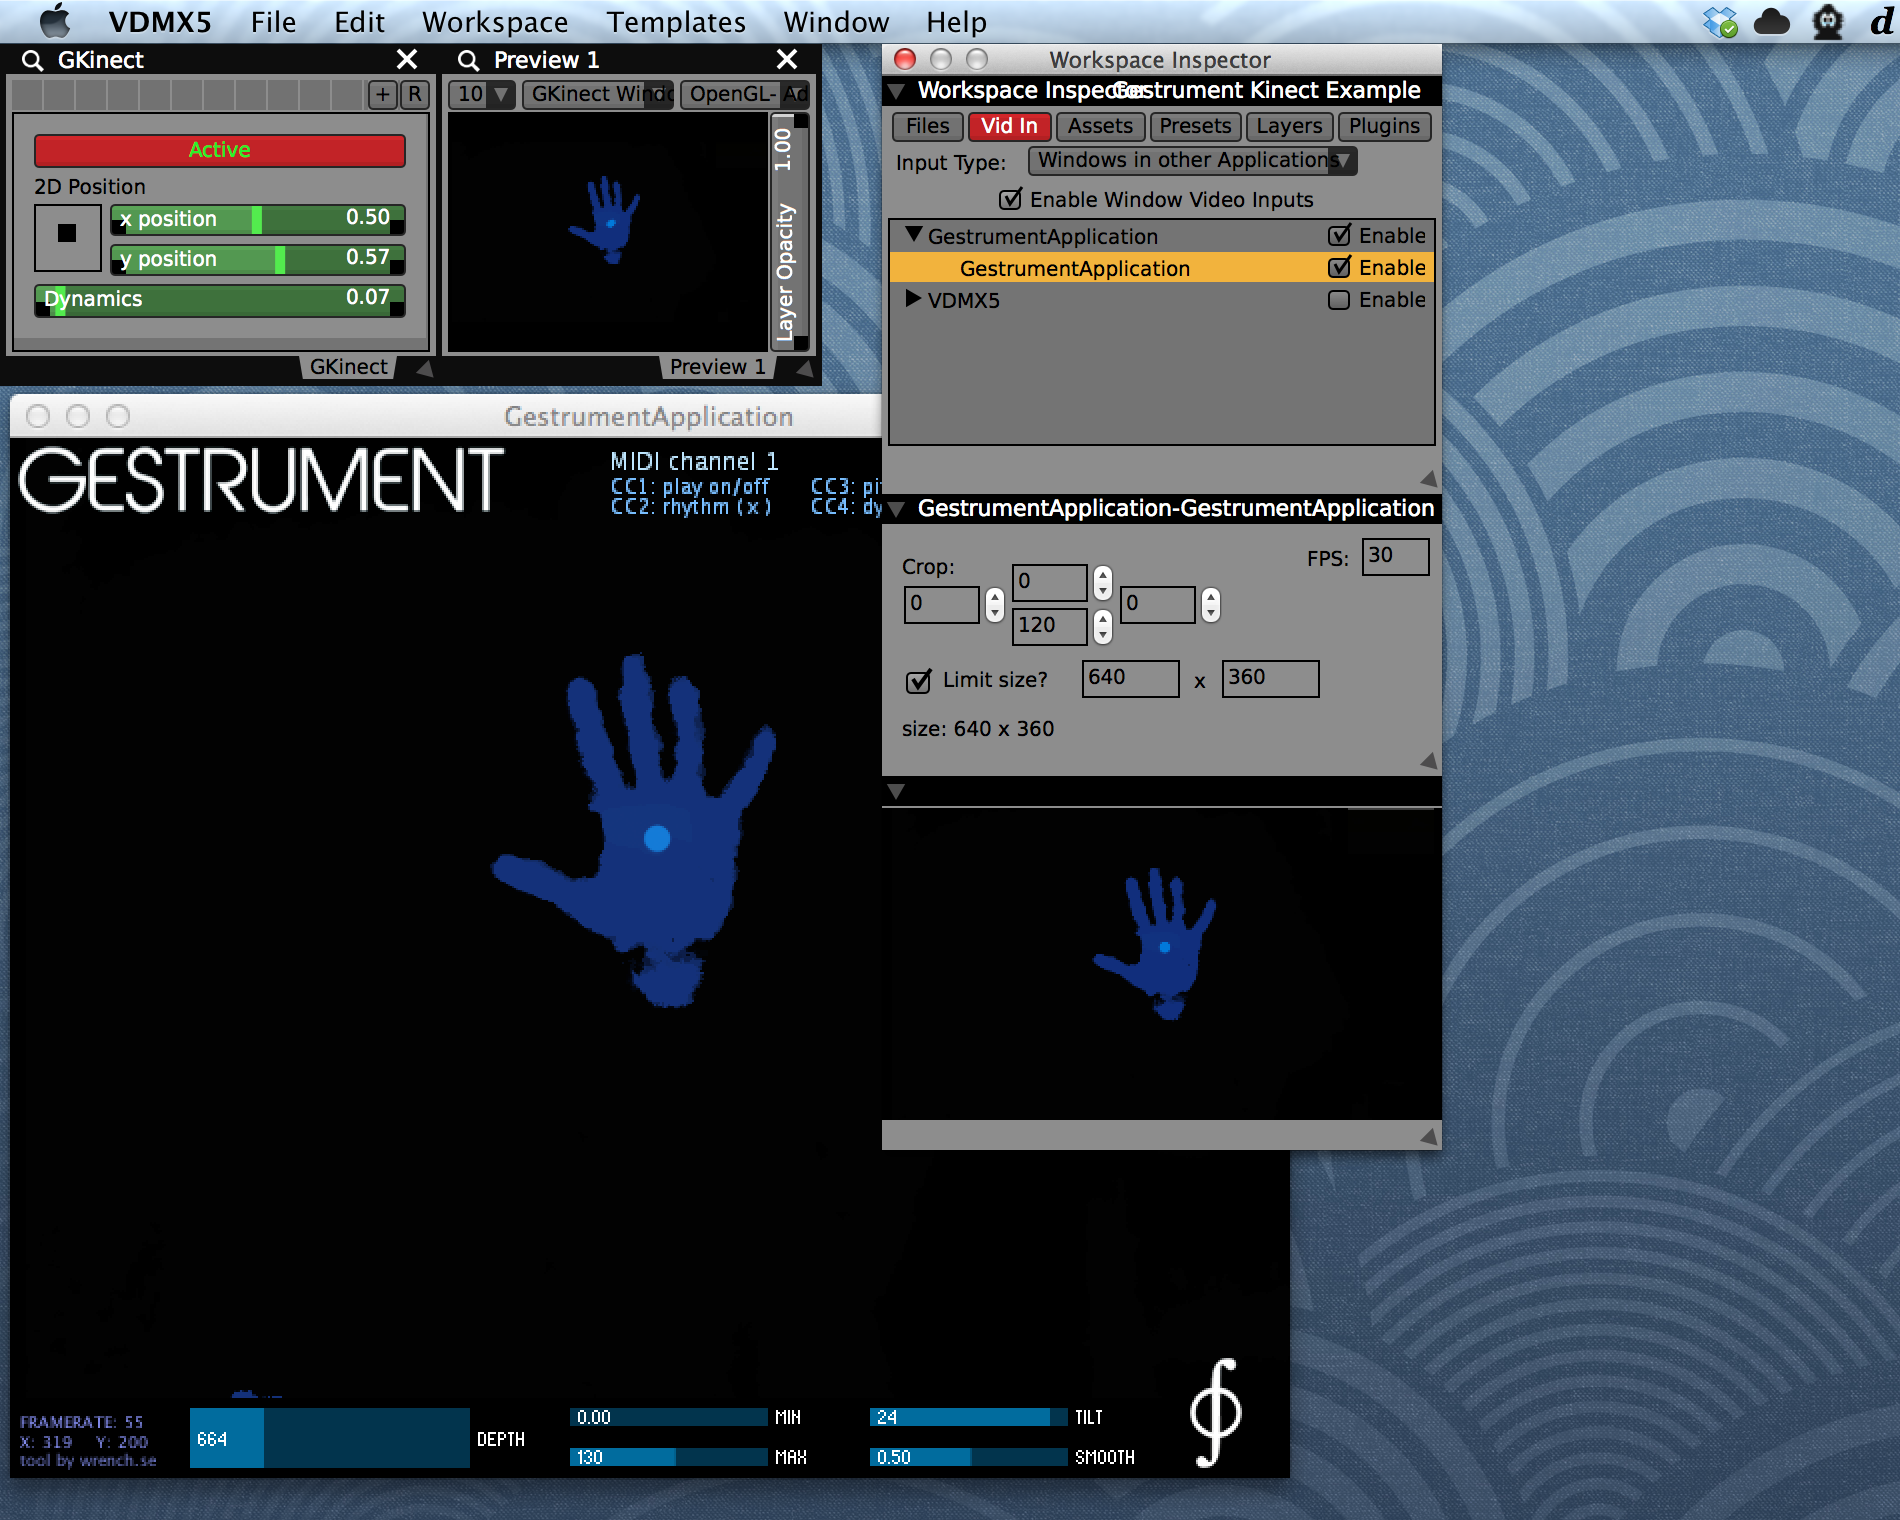Click the Dropbox menu bar icon

(1720, 21)
